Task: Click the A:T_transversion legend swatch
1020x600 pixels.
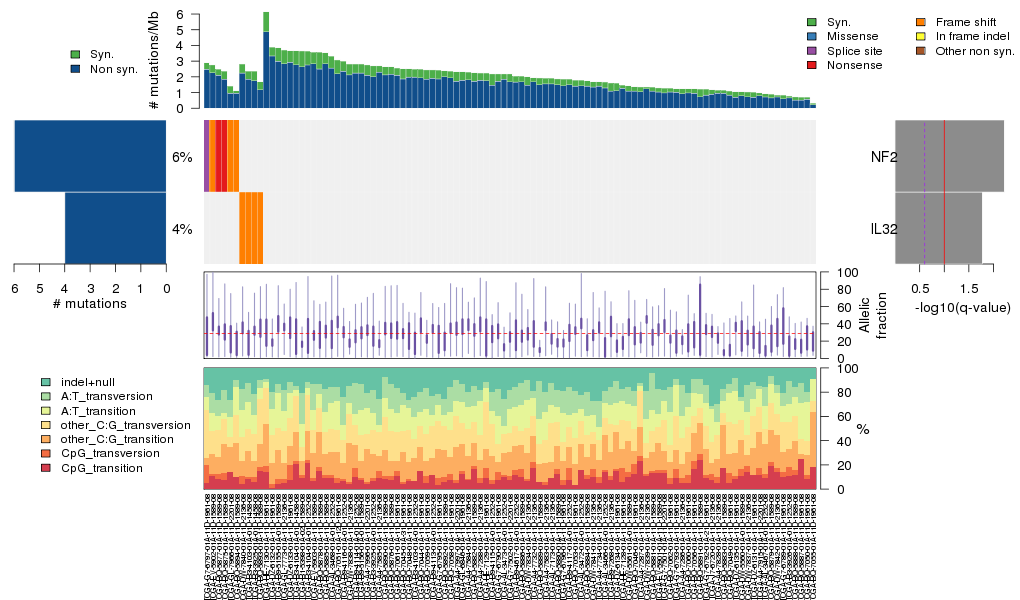Action: coord(46,396)
